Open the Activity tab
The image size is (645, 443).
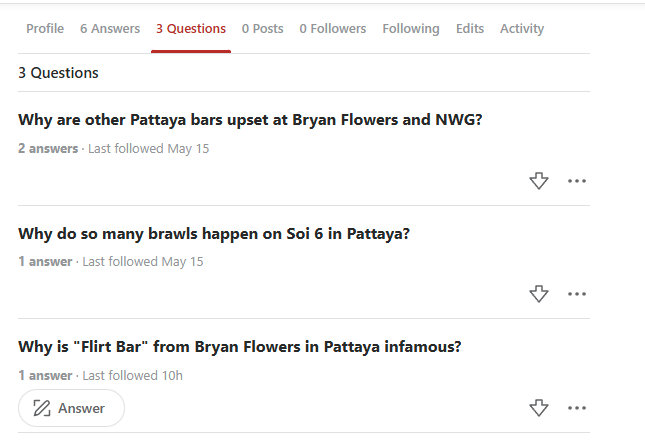point(522,28)
